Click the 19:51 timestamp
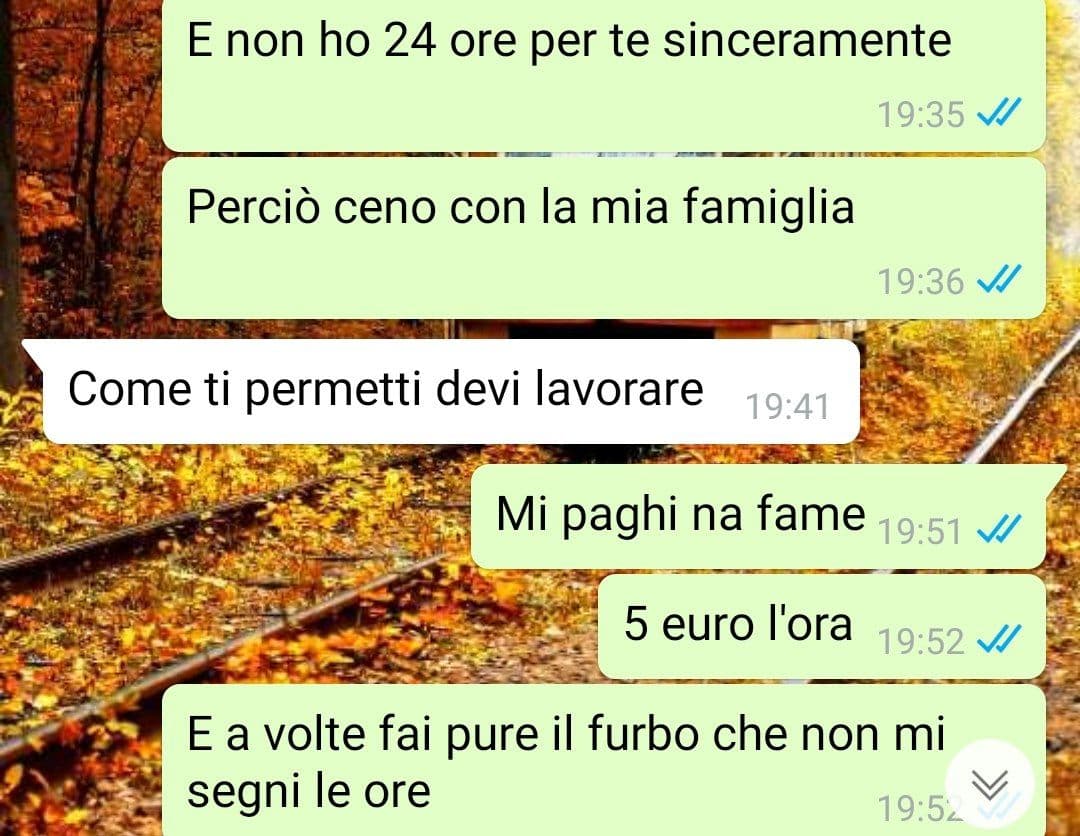 coord(920,531)
